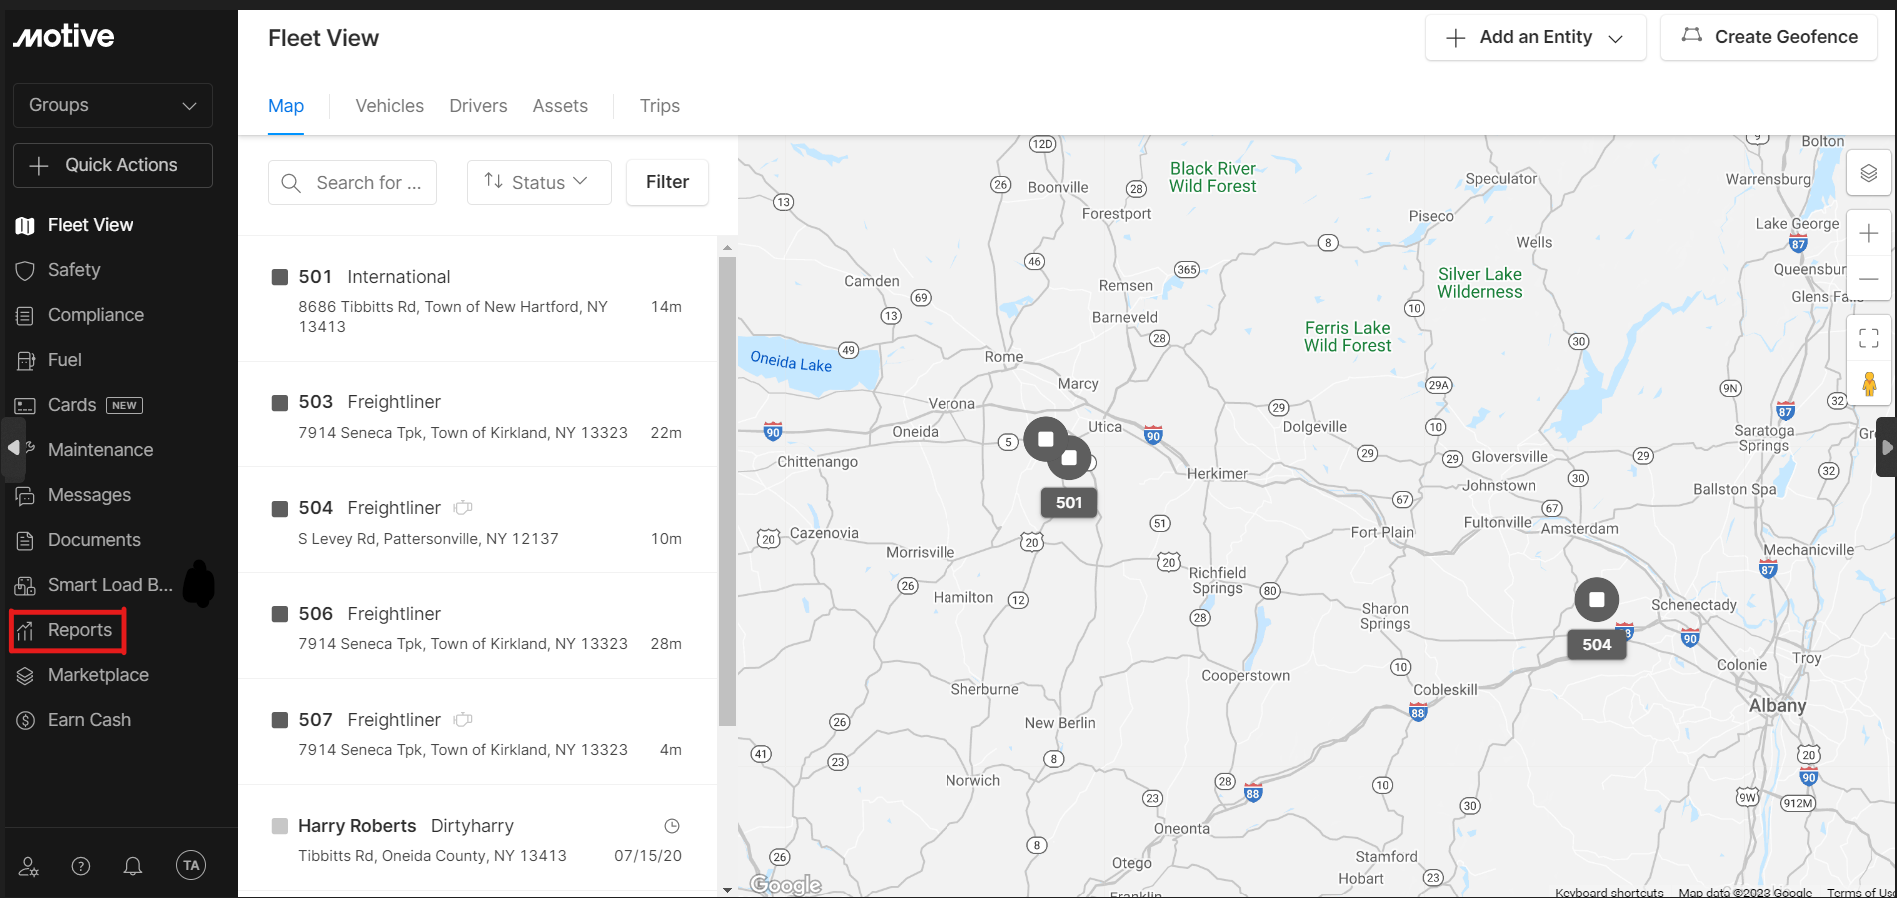Click the Street View pegman icon
This screenshot has height=898, width=1897.
point(1868,384)
